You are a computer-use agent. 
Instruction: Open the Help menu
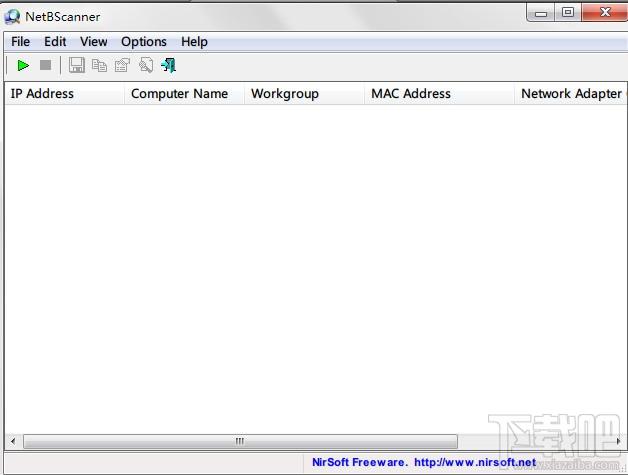click(194, 42)
